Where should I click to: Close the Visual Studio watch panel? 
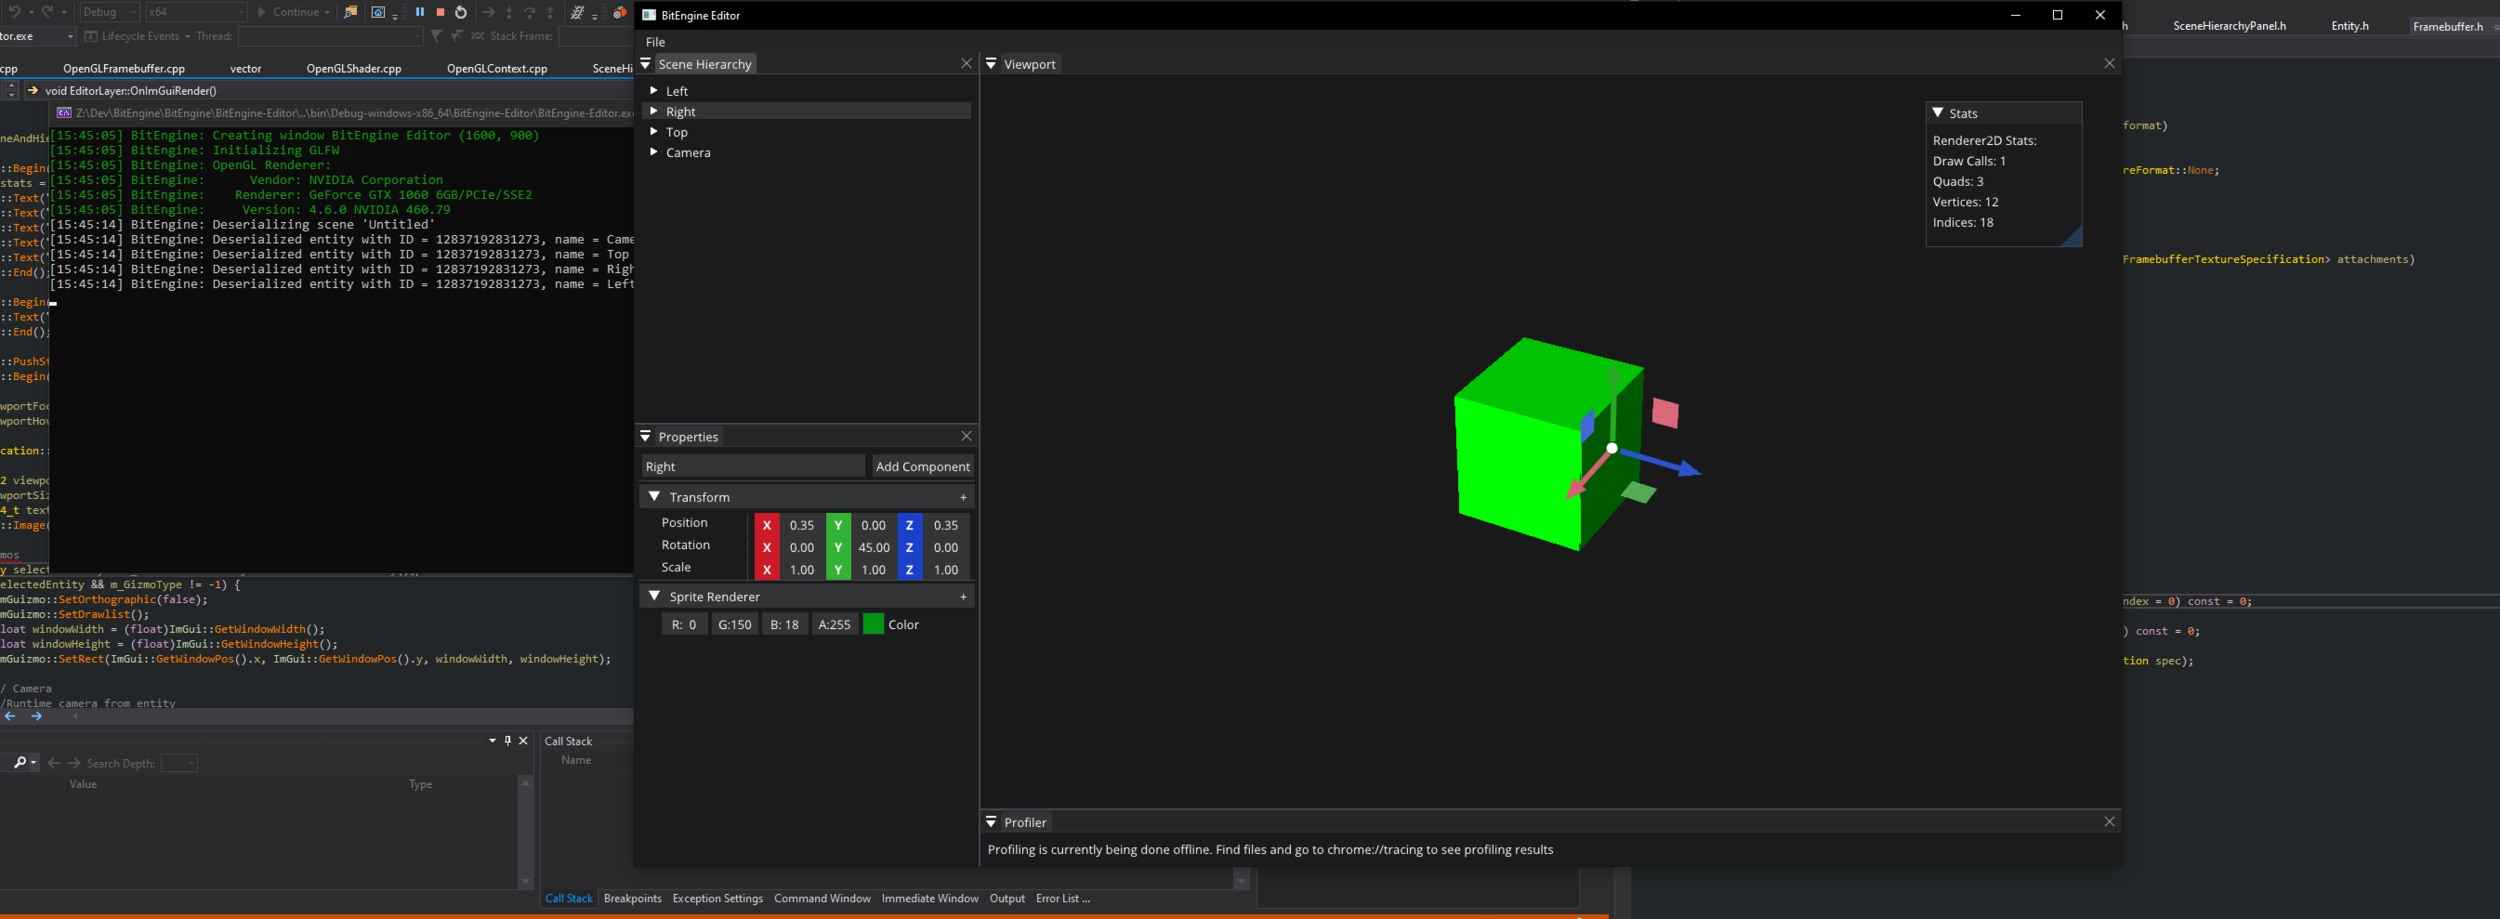pyautogui.click(x=523, y=741)
